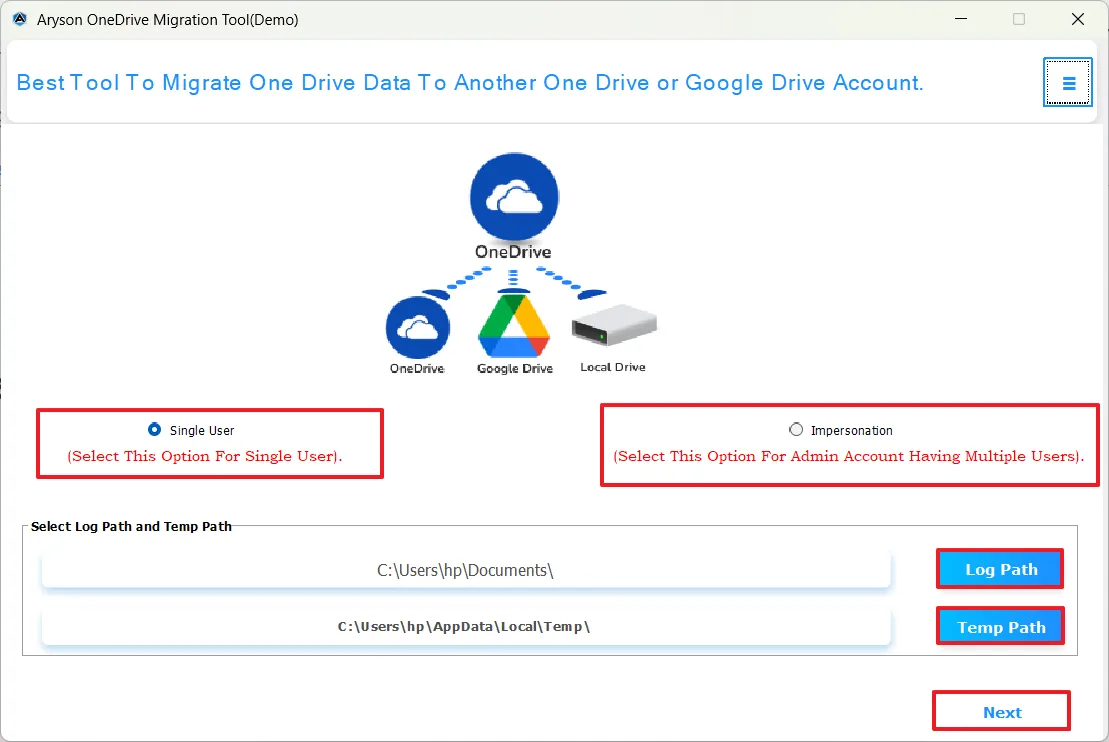Image resolution: width=1109 pixels, height=742 pixels.
Task: Click the Temp Path button
Action: [1000, 627]
